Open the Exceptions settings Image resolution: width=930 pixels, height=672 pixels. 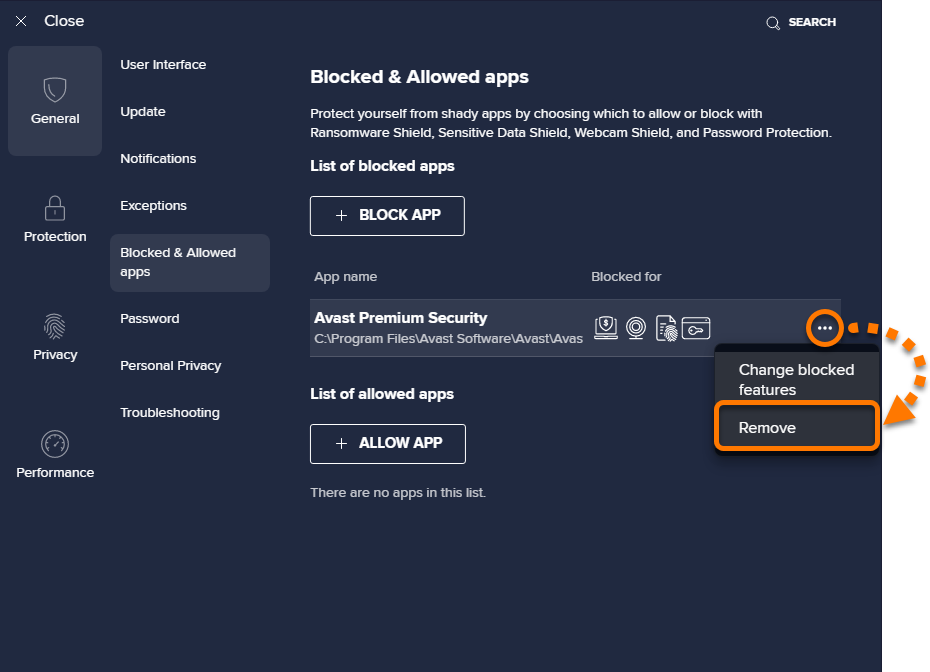pyautogui.click(x=153, y=205)
